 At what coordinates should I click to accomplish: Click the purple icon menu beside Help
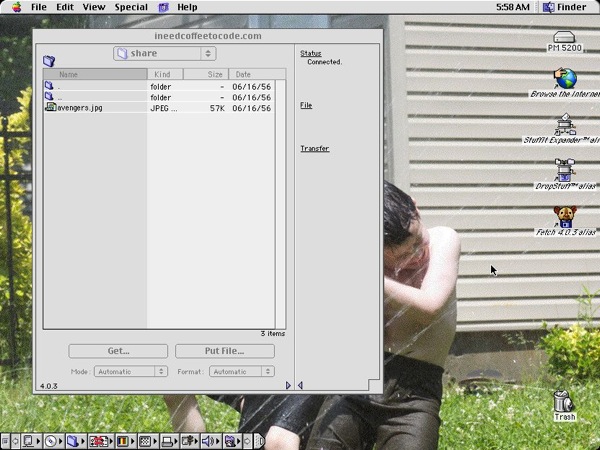[x=164, y=7]
